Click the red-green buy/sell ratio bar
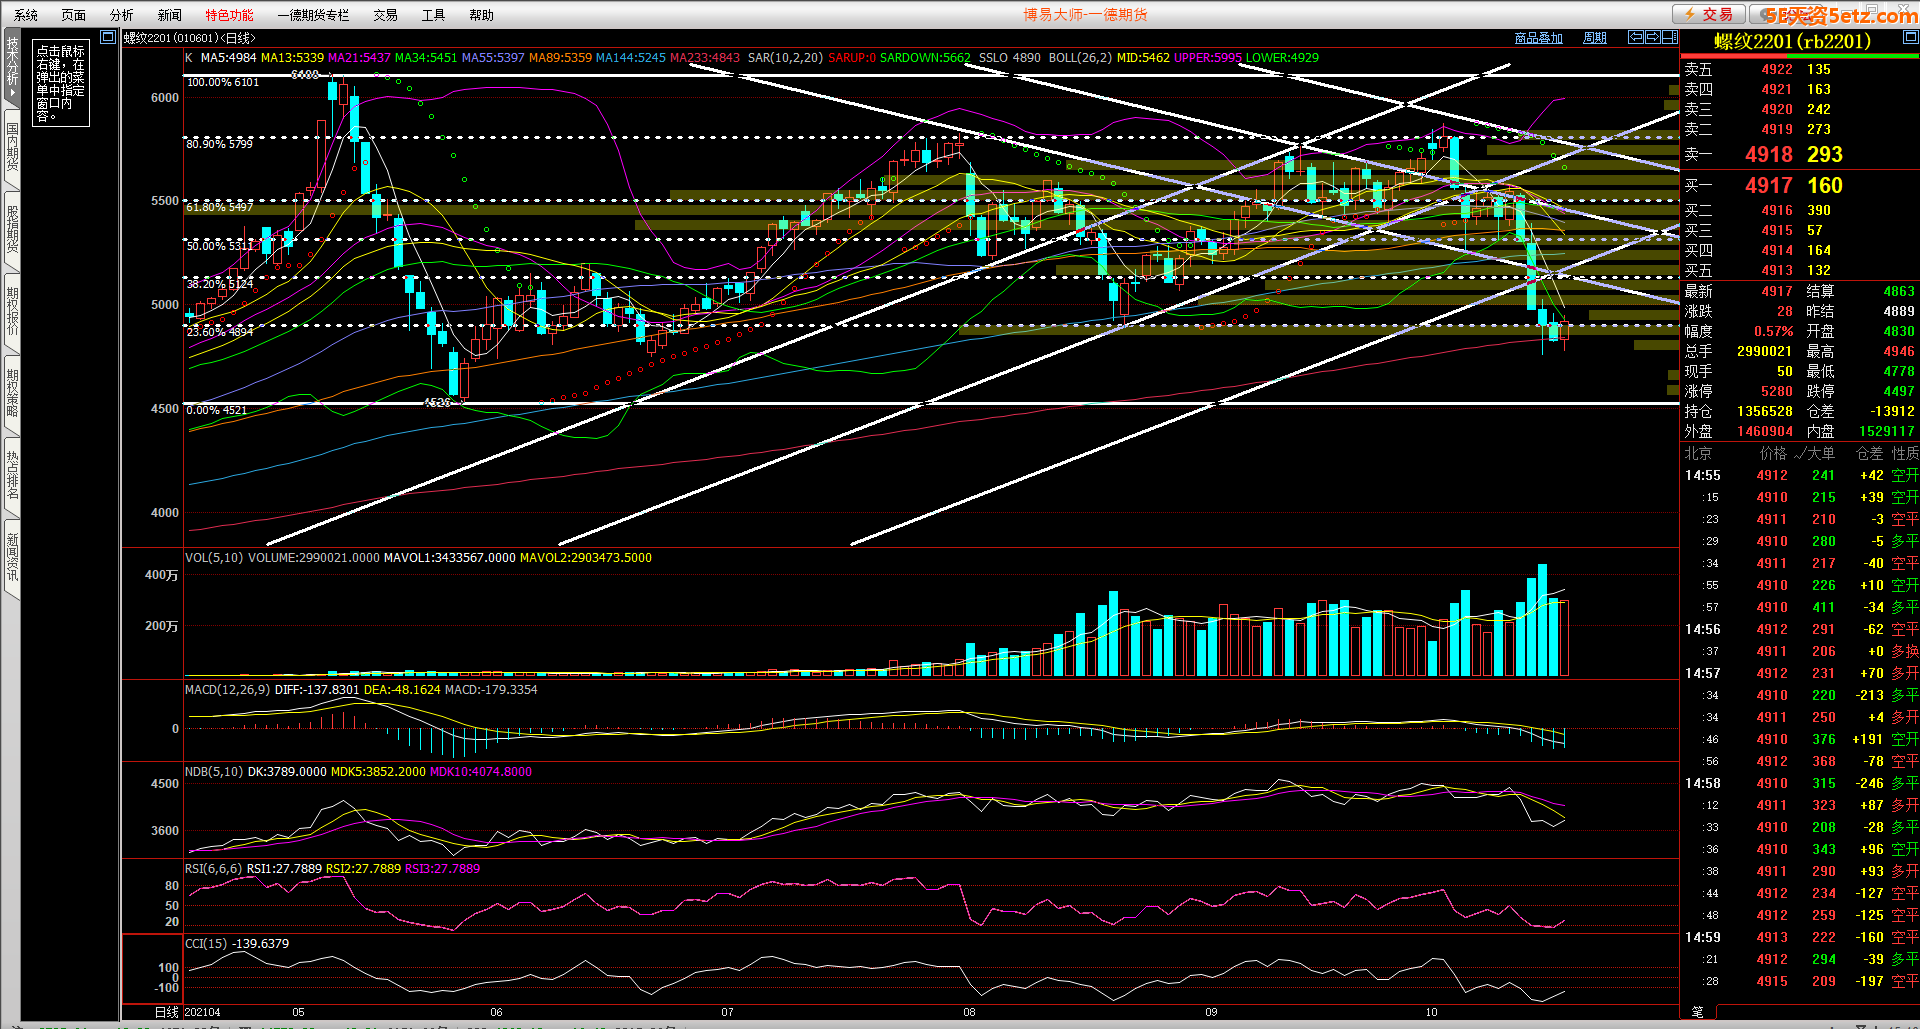Screen dimensions: 1920x1029 1800,57
